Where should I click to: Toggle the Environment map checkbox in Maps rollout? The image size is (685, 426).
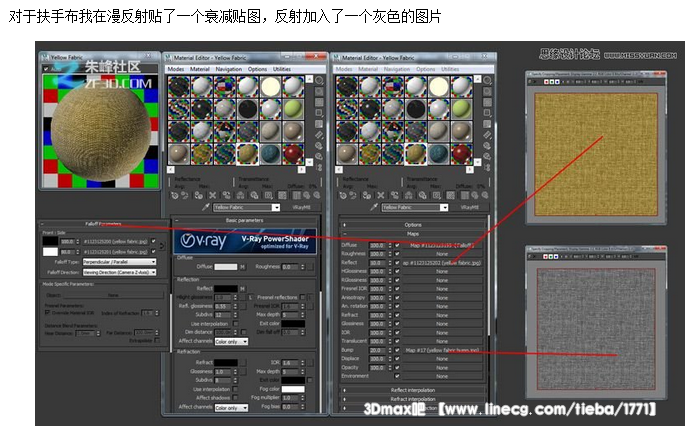pyautogui.click(x=397, y=376)
